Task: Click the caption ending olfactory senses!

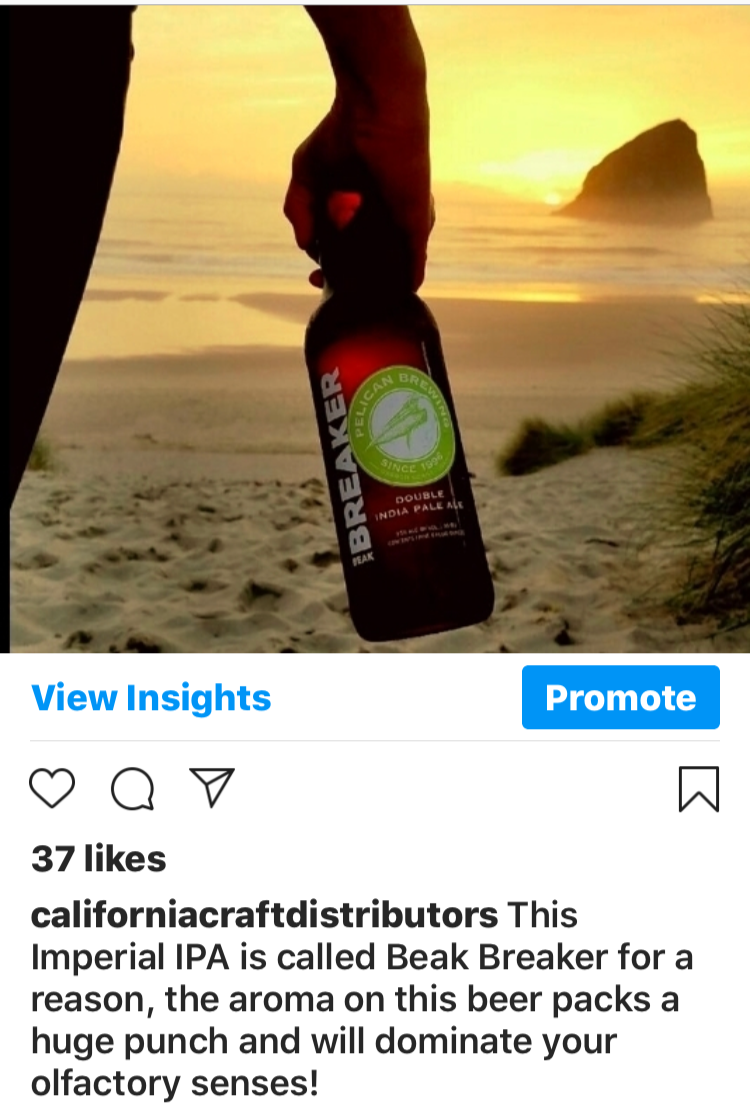Action: [x=175, y=1083]
